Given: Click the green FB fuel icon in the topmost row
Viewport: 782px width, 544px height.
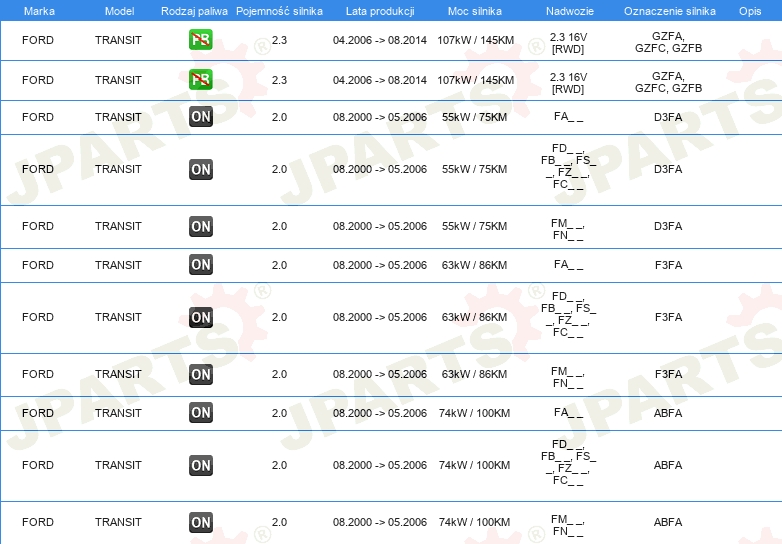Looking at the screenshot, I should [x=200, y=40].
